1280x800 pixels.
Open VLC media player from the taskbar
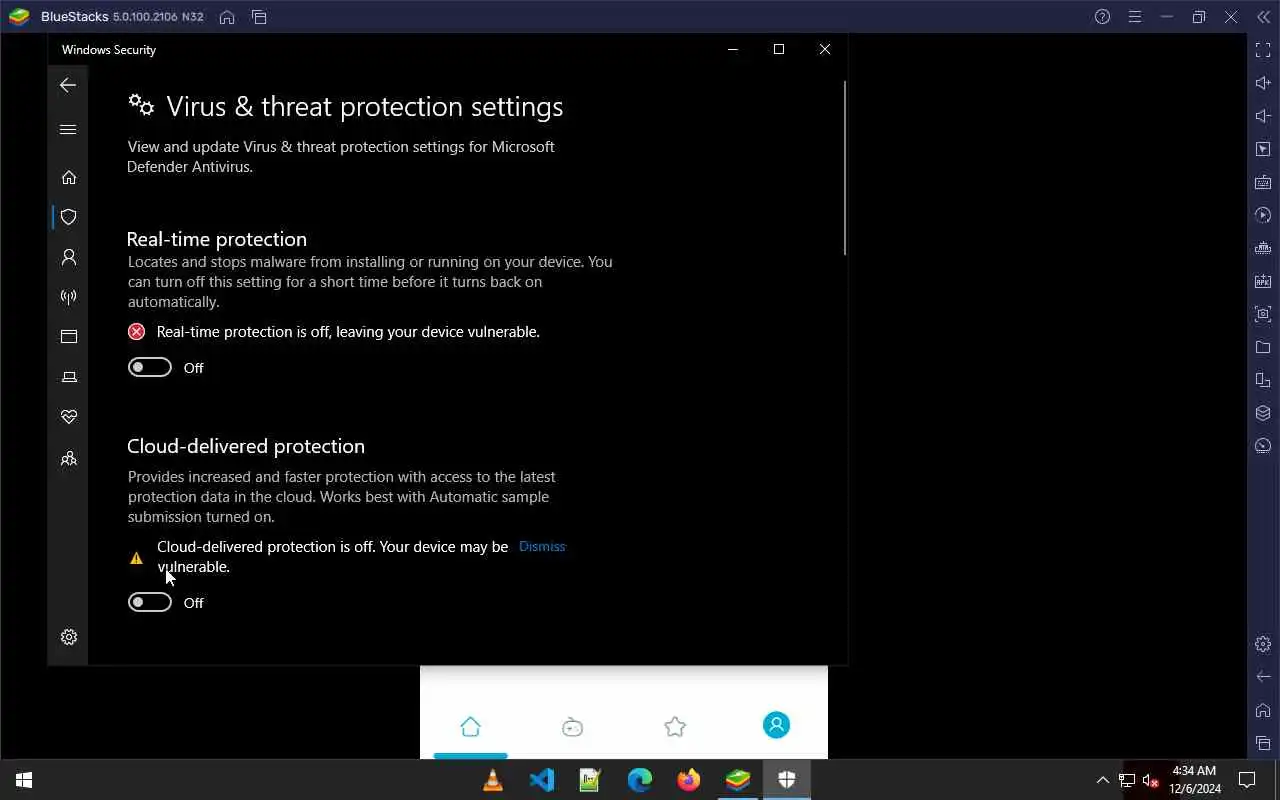[493, 780]
